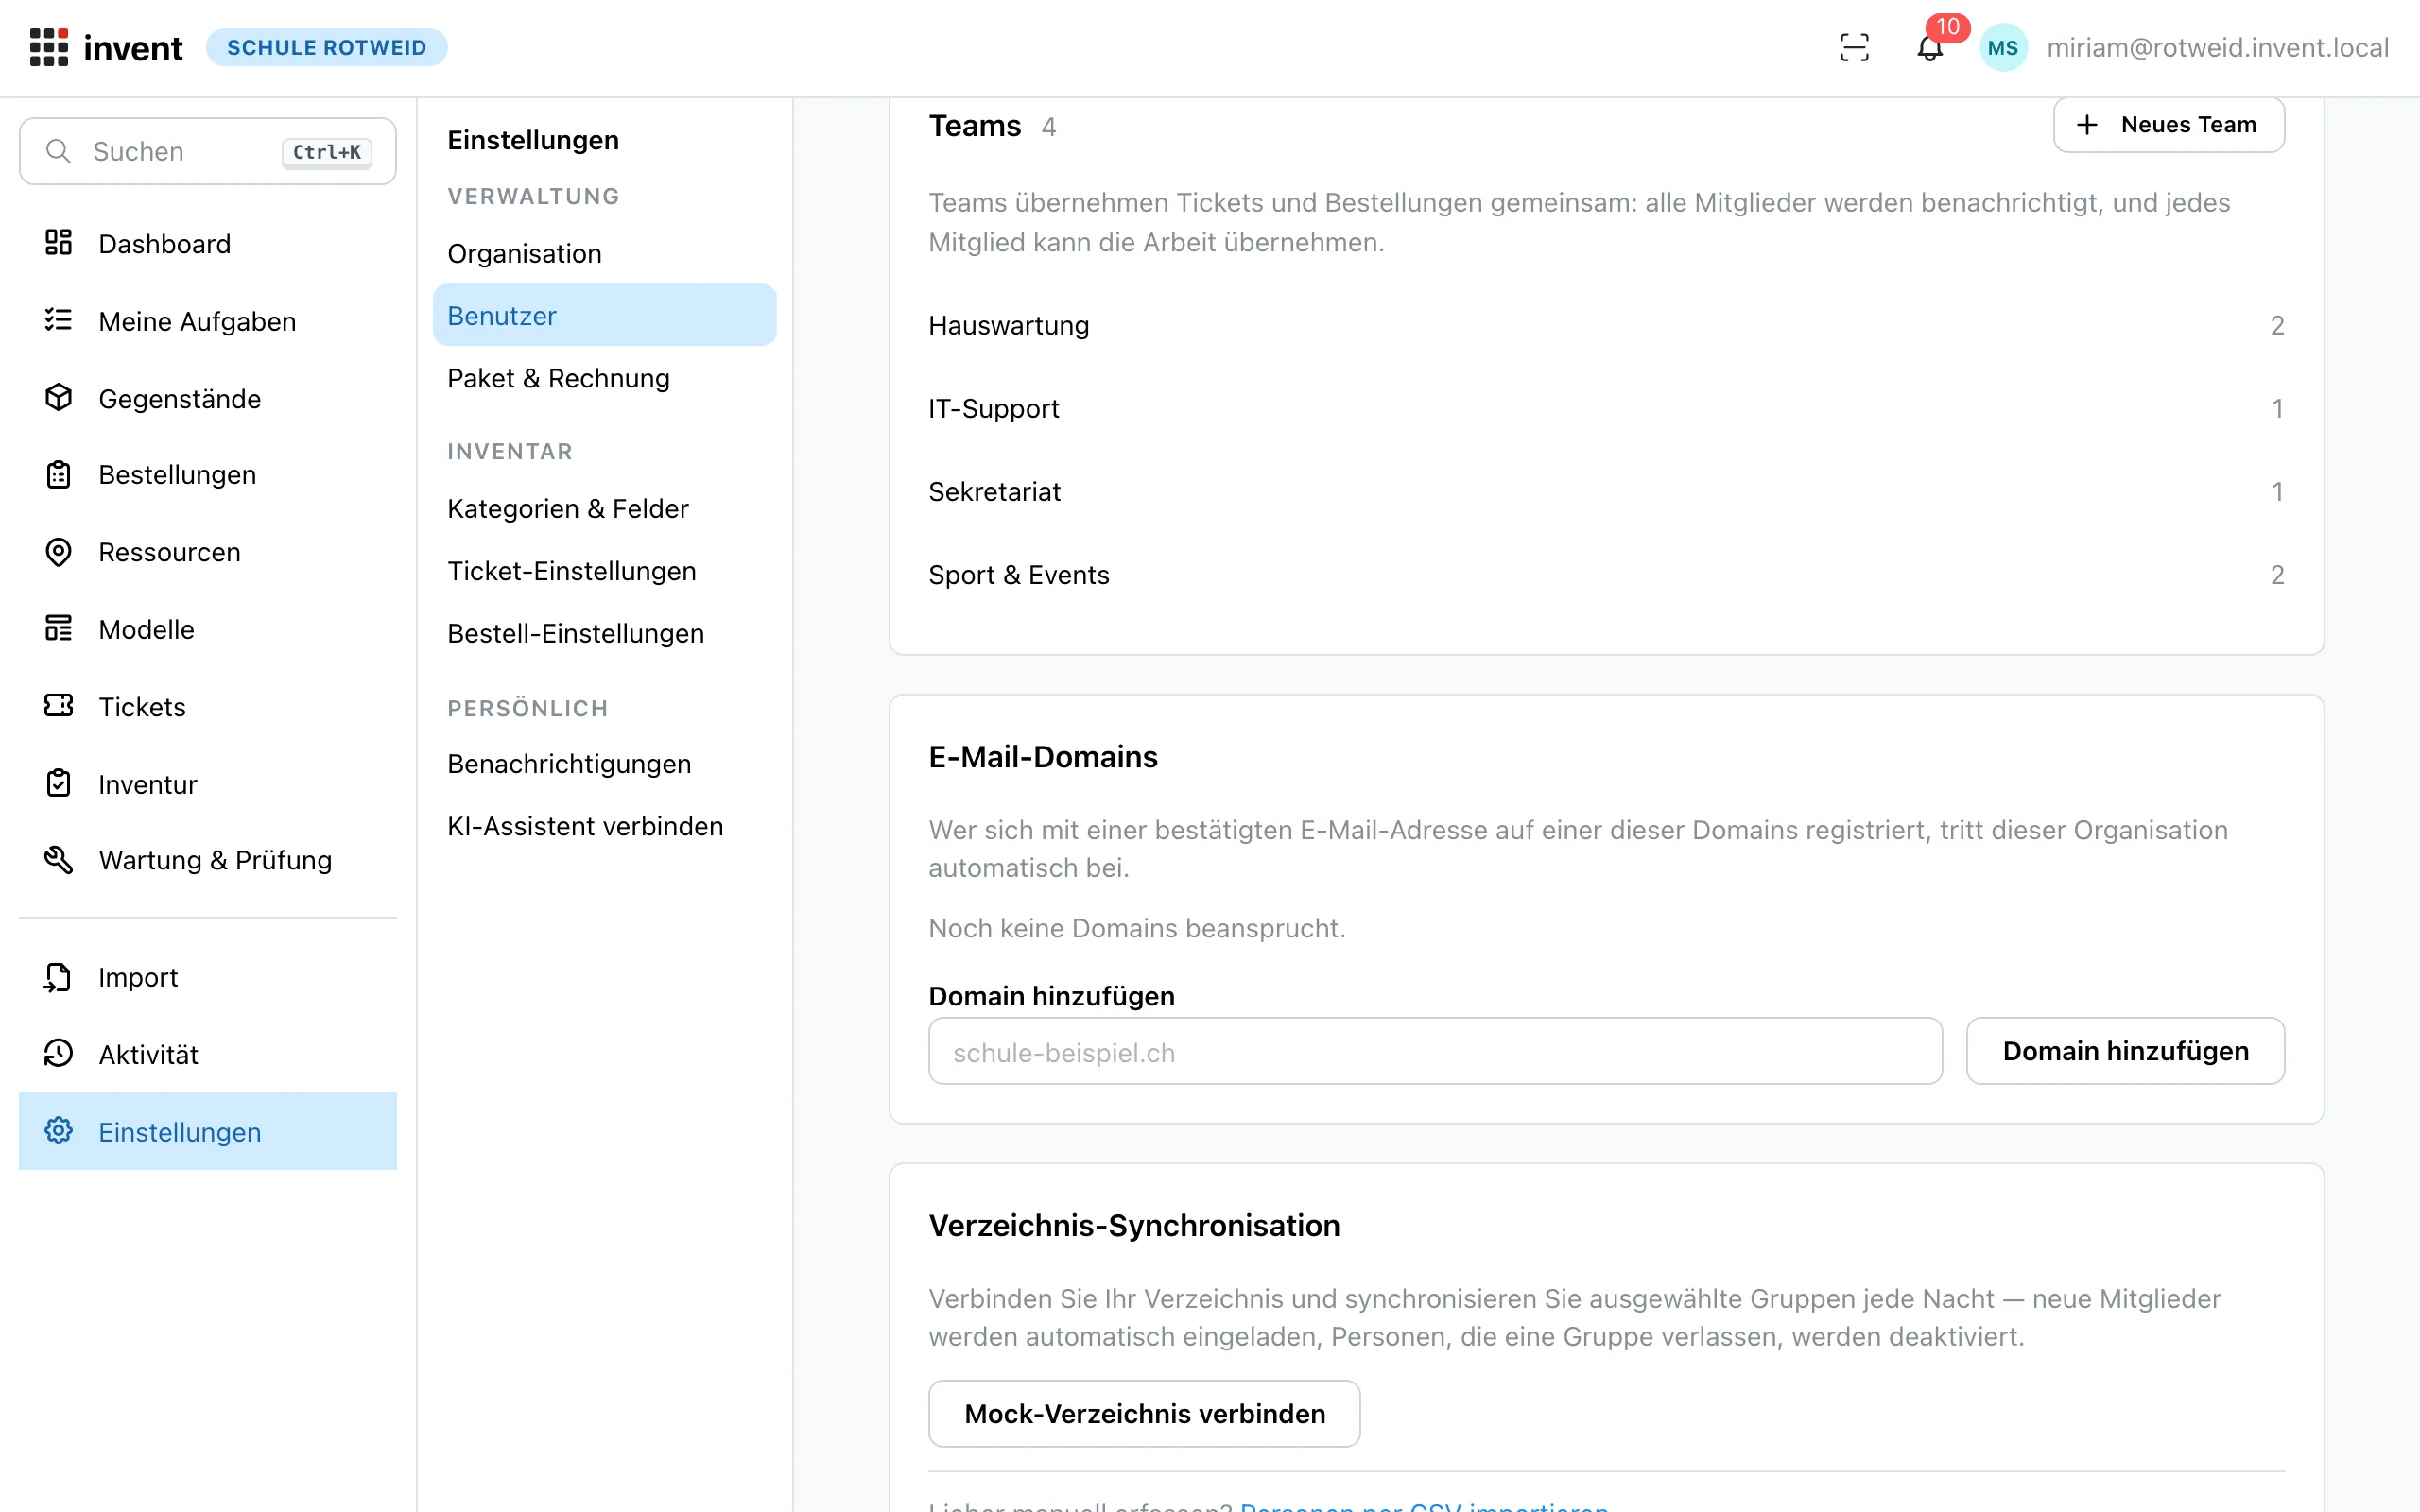Open KI-Assistent verbinden
The image size is (2420, 1512).
[x=604, y=826]
